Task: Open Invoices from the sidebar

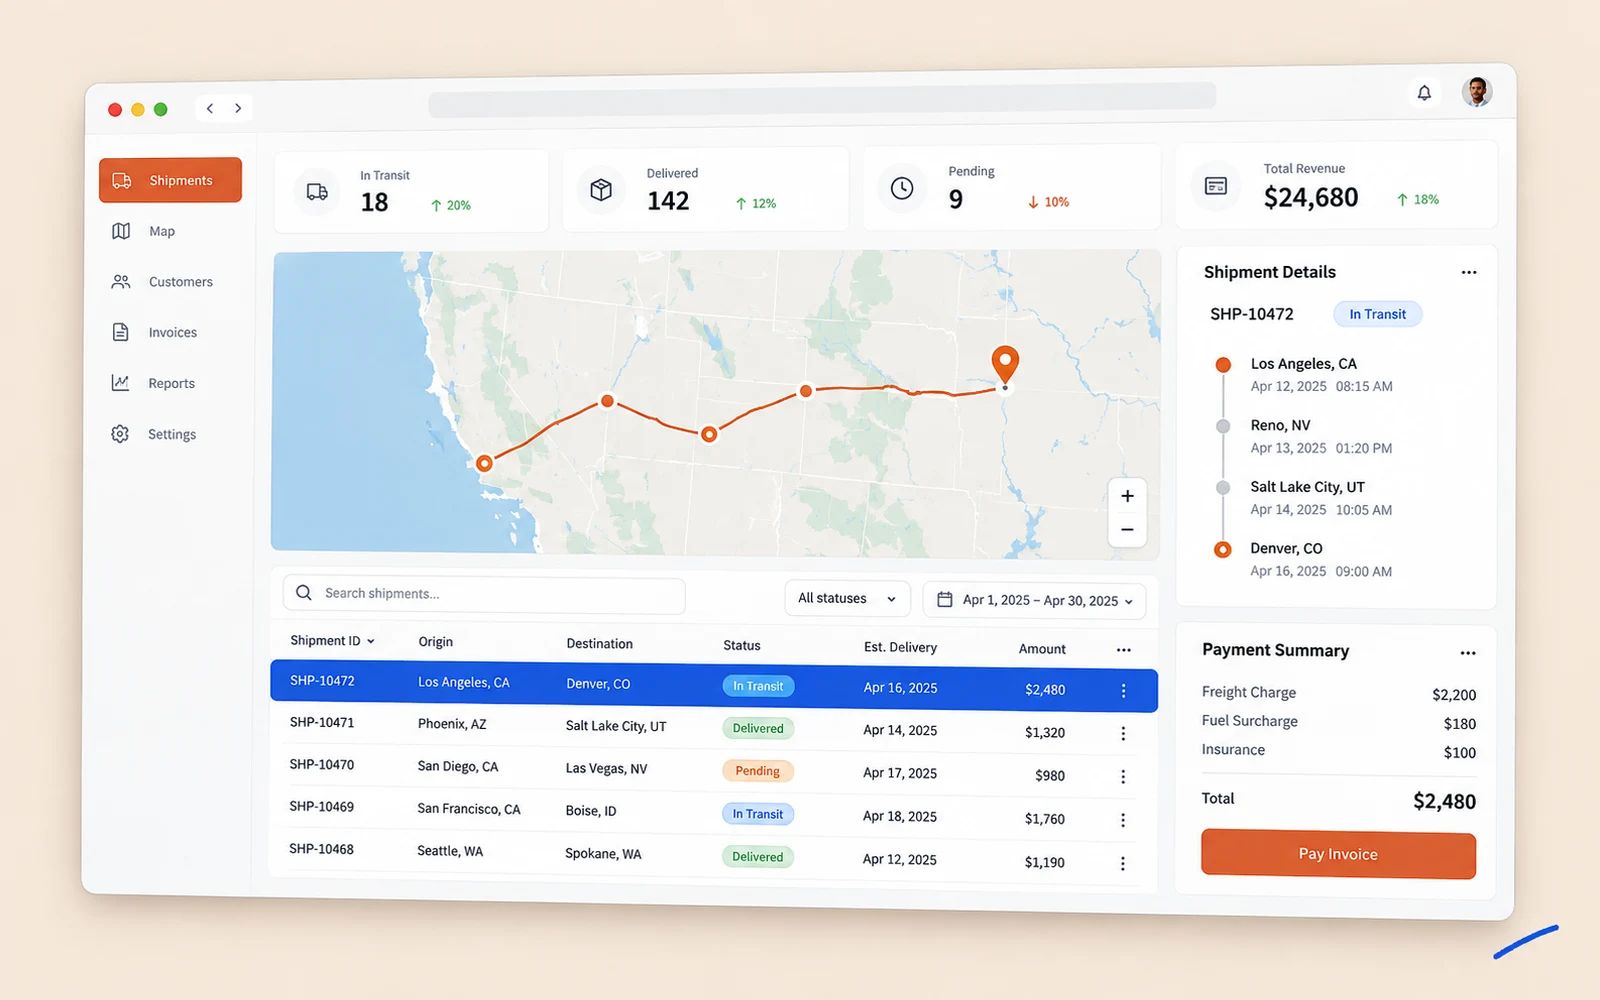Action: click(x=155, y=332)
